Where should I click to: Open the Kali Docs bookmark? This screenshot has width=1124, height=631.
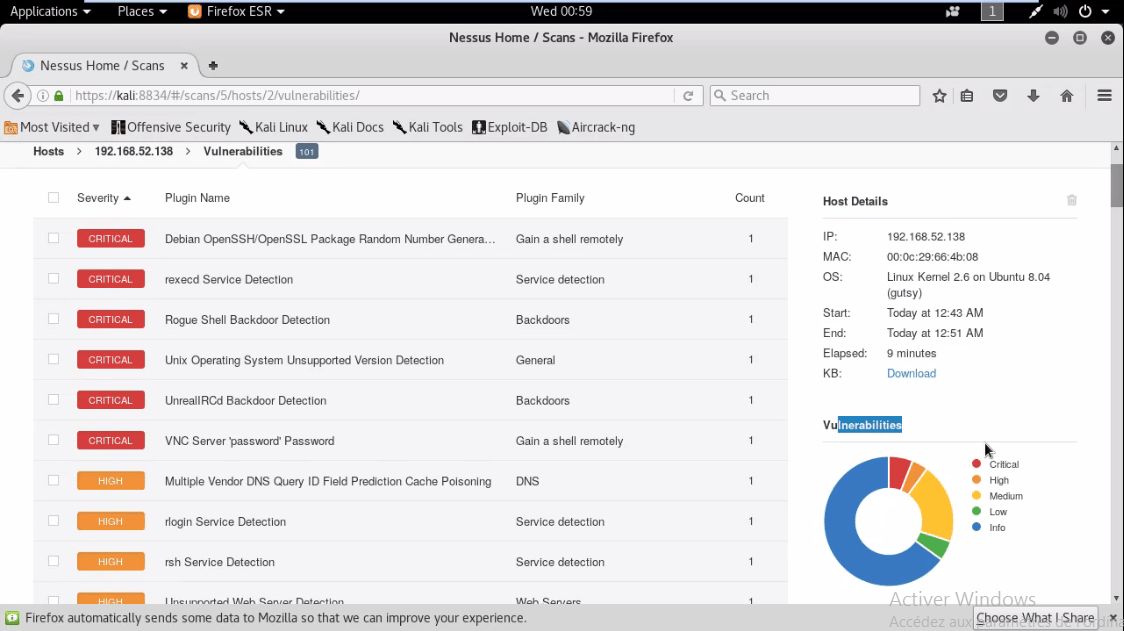coord(350,127)
